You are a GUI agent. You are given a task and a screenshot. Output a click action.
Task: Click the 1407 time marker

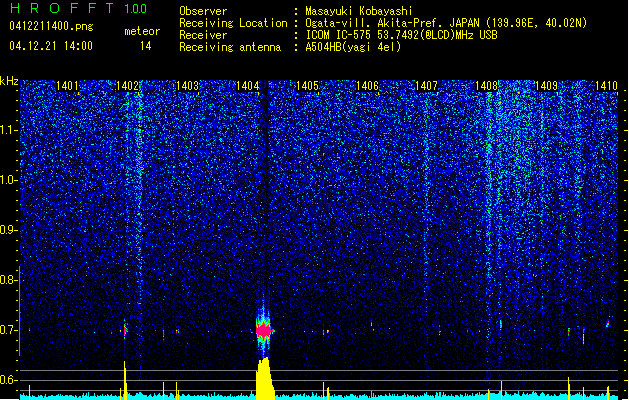coord(426,86)
